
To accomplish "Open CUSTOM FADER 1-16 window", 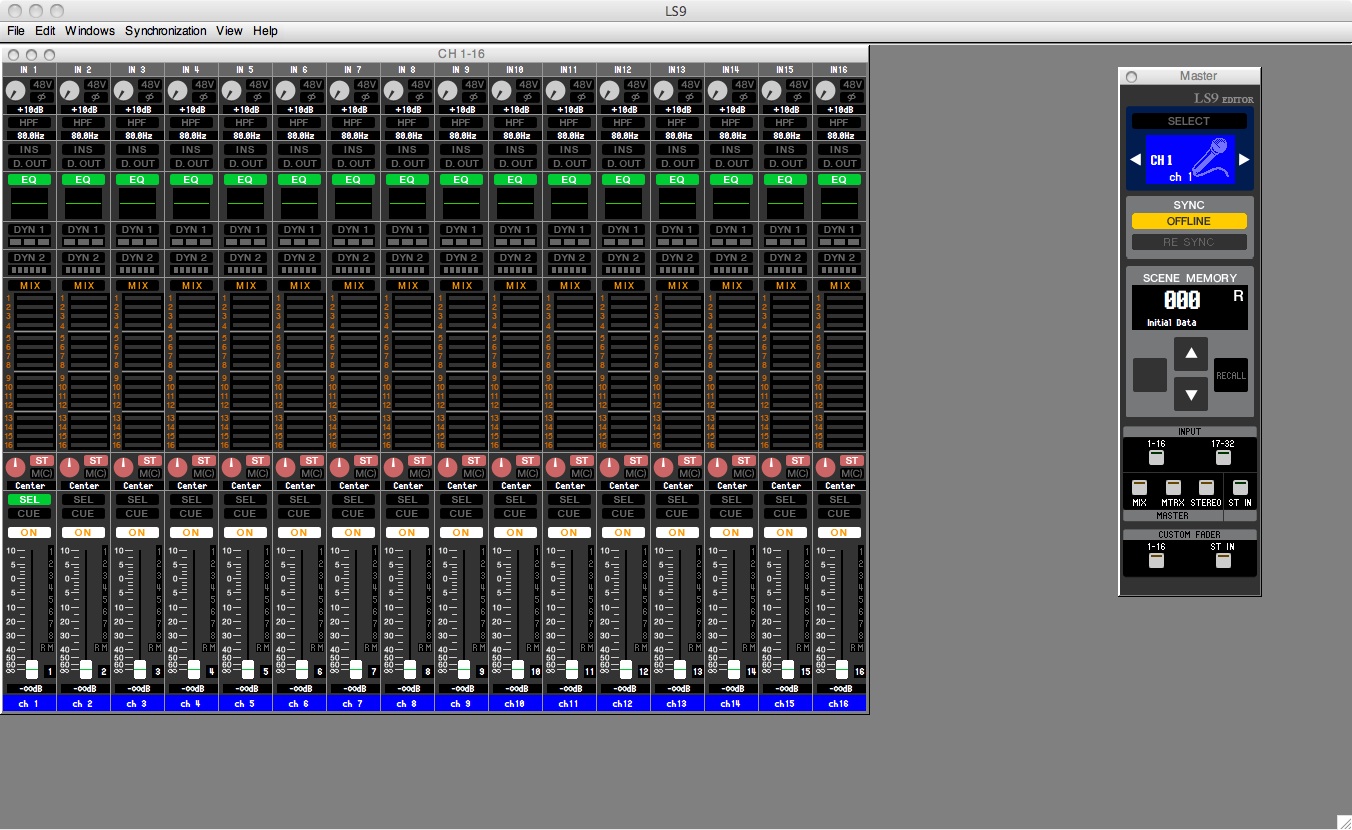I will click(1156, 560).
